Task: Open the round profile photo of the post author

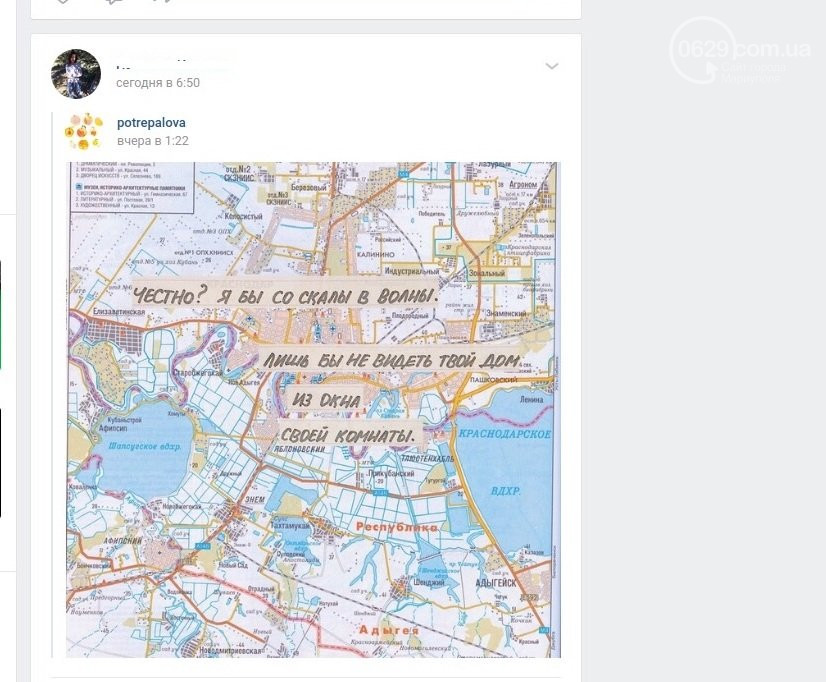Action: coord(76,74)
